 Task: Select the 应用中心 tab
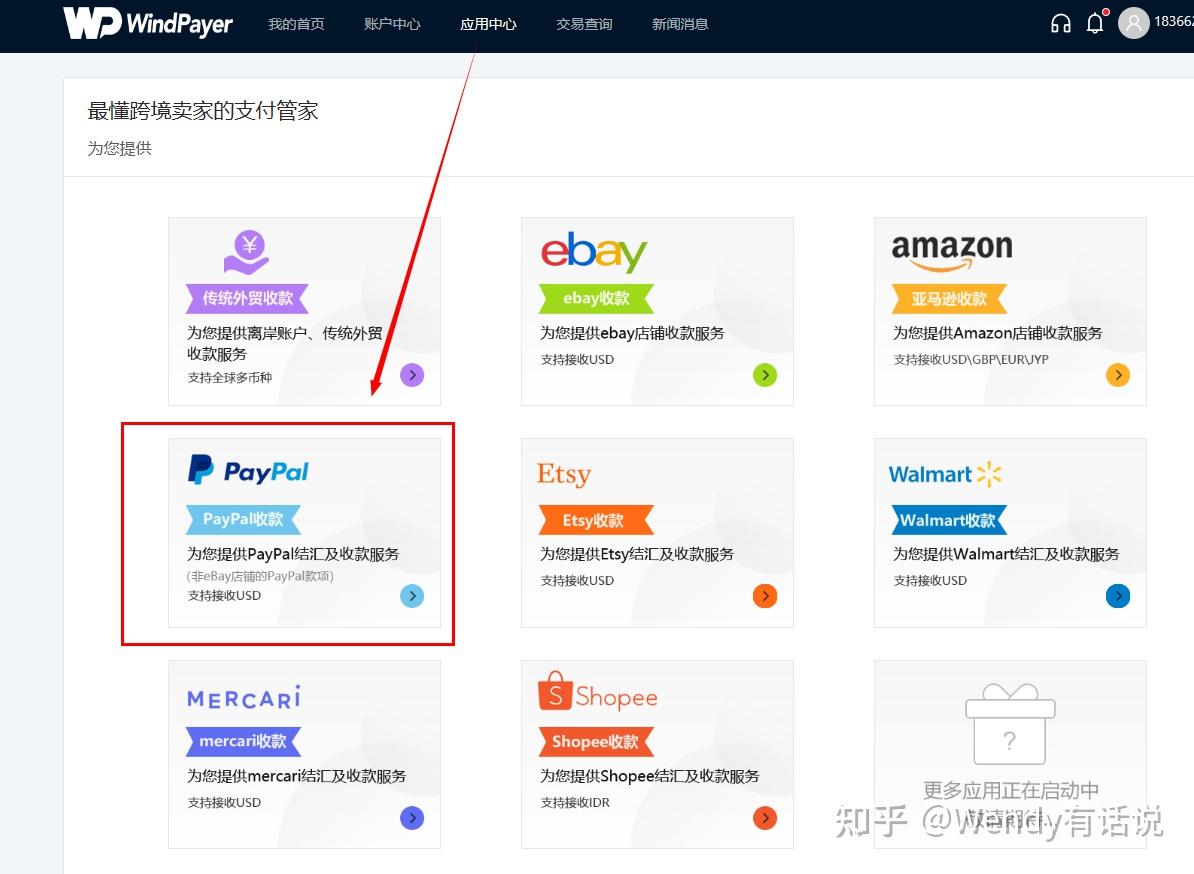point(488,24)
